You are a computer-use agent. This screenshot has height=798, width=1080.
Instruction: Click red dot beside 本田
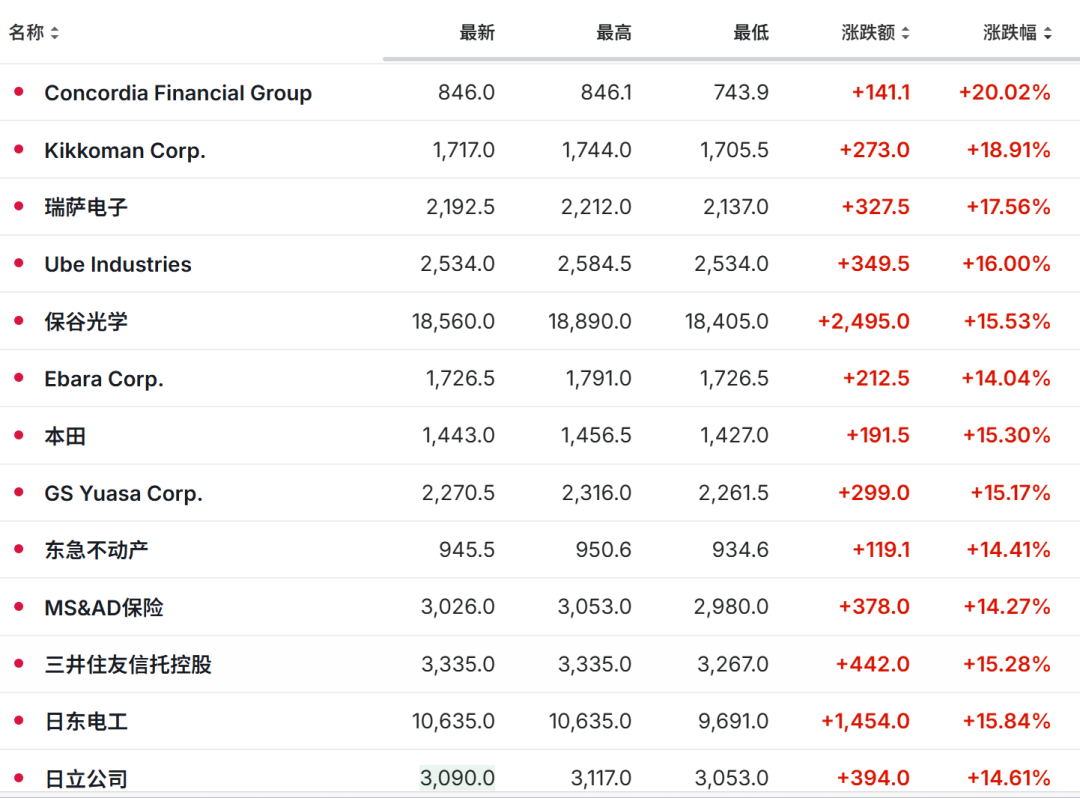point(18,435)
